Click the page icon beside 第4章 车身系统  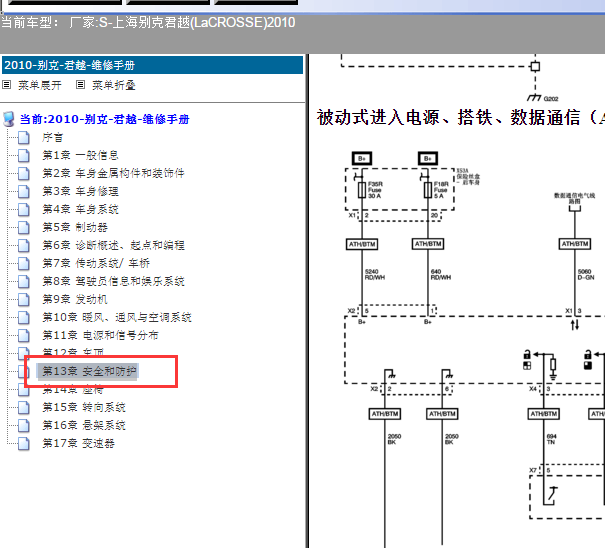click(24, 210)
